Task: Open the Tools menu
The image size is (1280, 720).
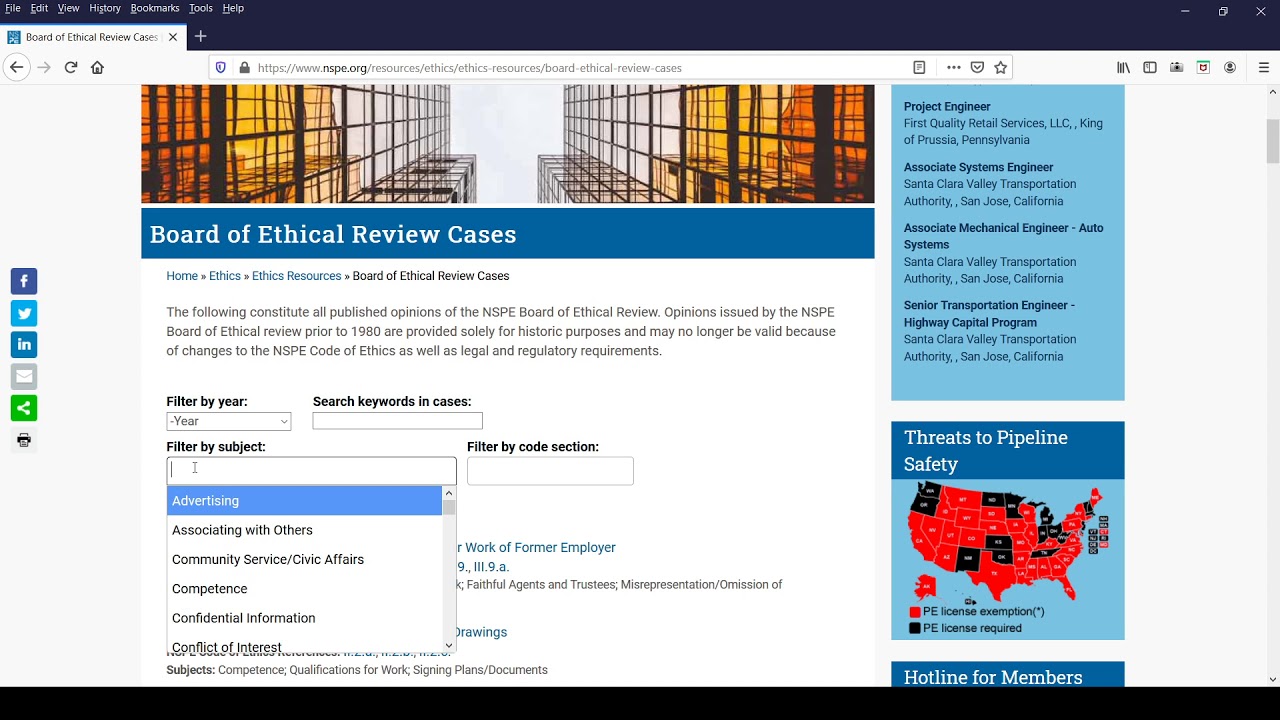Action: tap(201, 8)
